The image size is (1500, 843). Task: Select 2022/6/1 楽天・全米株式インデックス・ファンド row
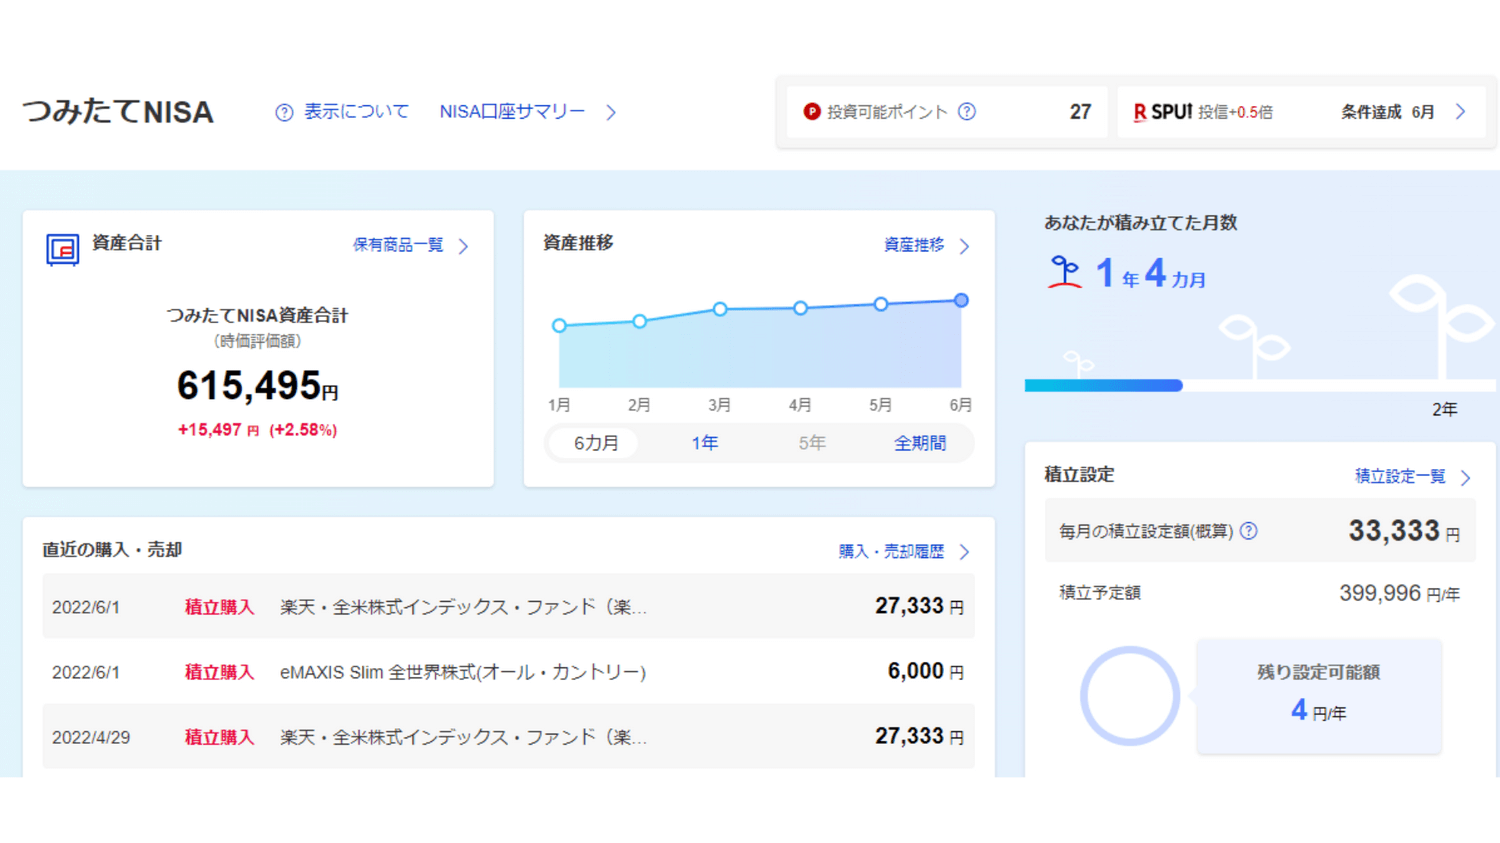point(508,606)
